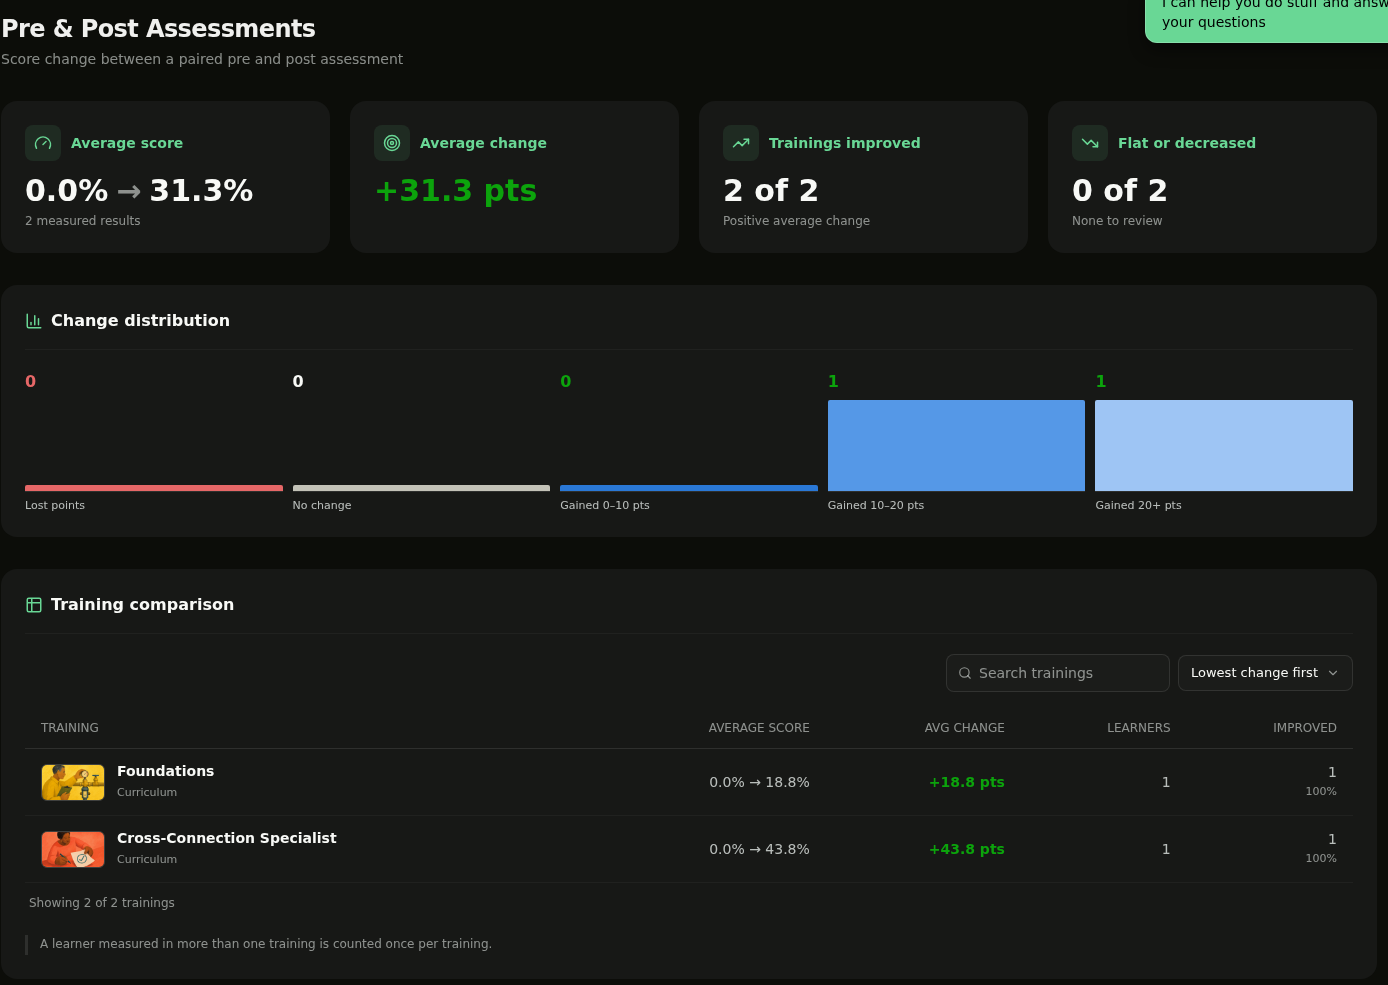The width and height of the screenshot is (1388, 985).
Task: Focus the Search trainings input field
Action: pos(1058,673)
